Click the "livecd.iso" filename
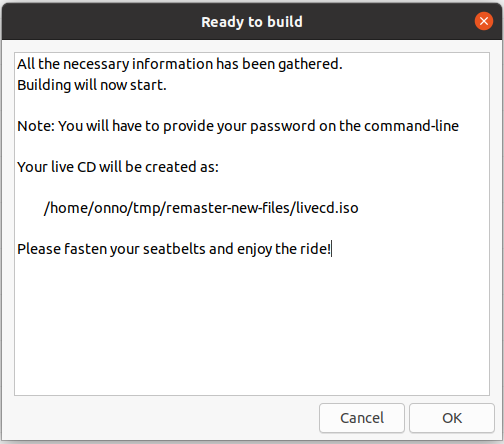The height and width of the screenshot is (444, 504). click(327, 208)
